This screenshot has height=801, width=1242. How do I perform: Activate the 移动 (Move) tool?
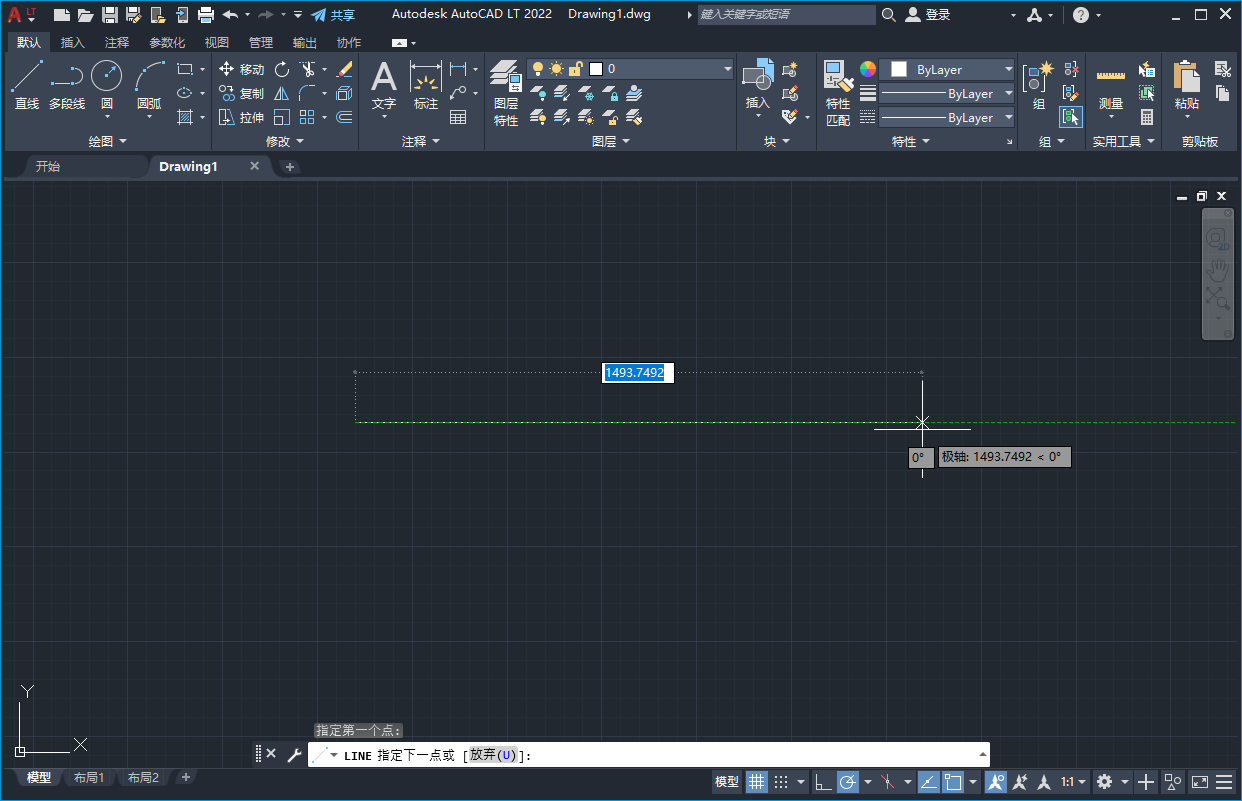[243, 70]
